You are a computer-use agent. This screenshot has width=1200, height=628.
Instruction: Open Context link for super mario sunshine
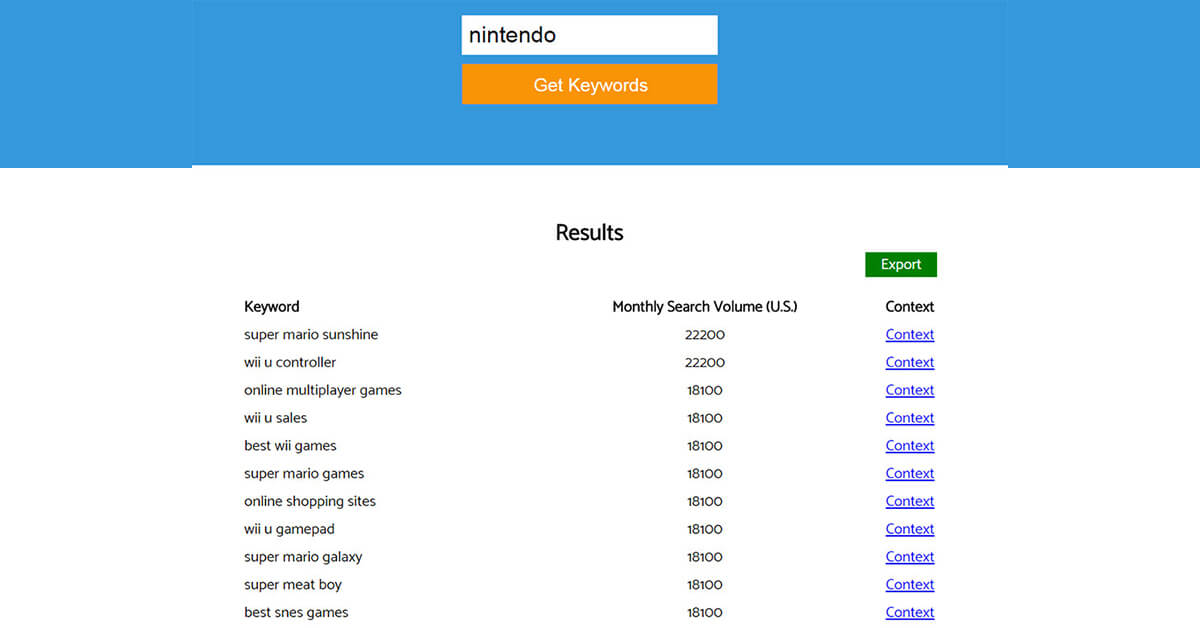tap(909, 335)
